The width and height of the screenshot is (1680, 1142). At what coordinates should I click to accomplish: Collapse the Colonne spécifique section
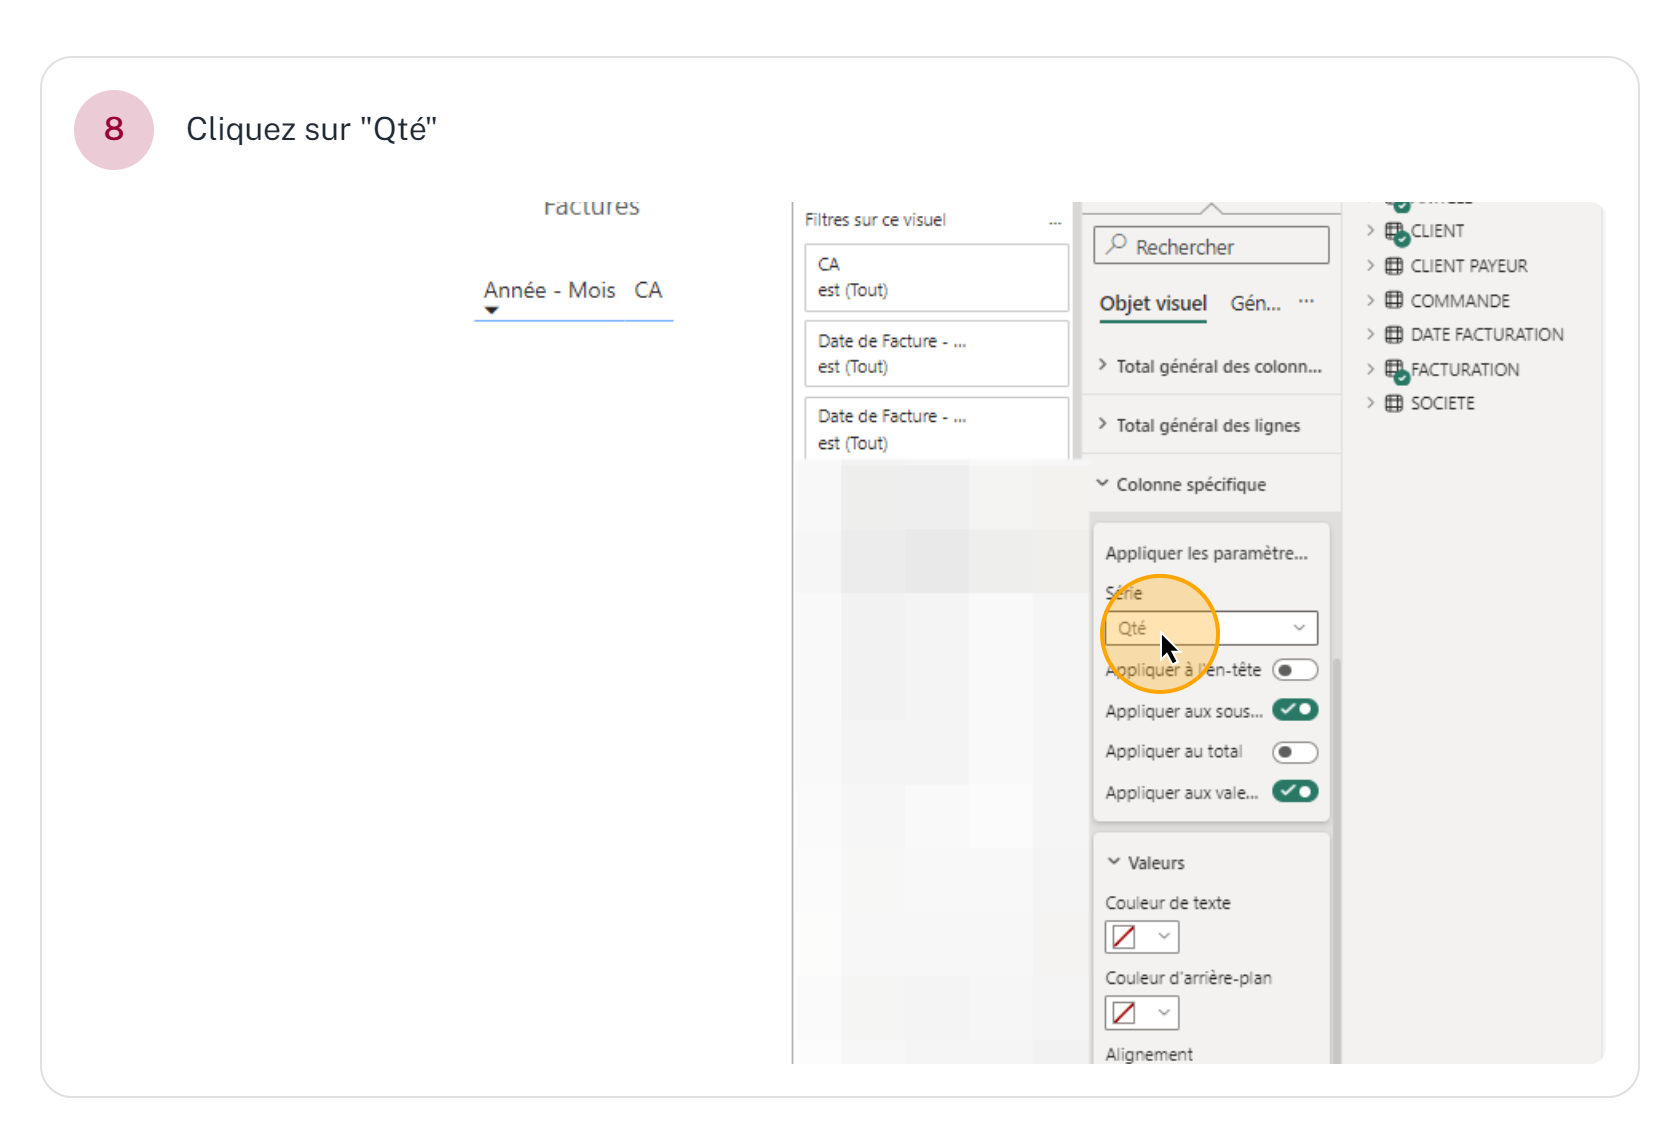(x=1190, y=485)
